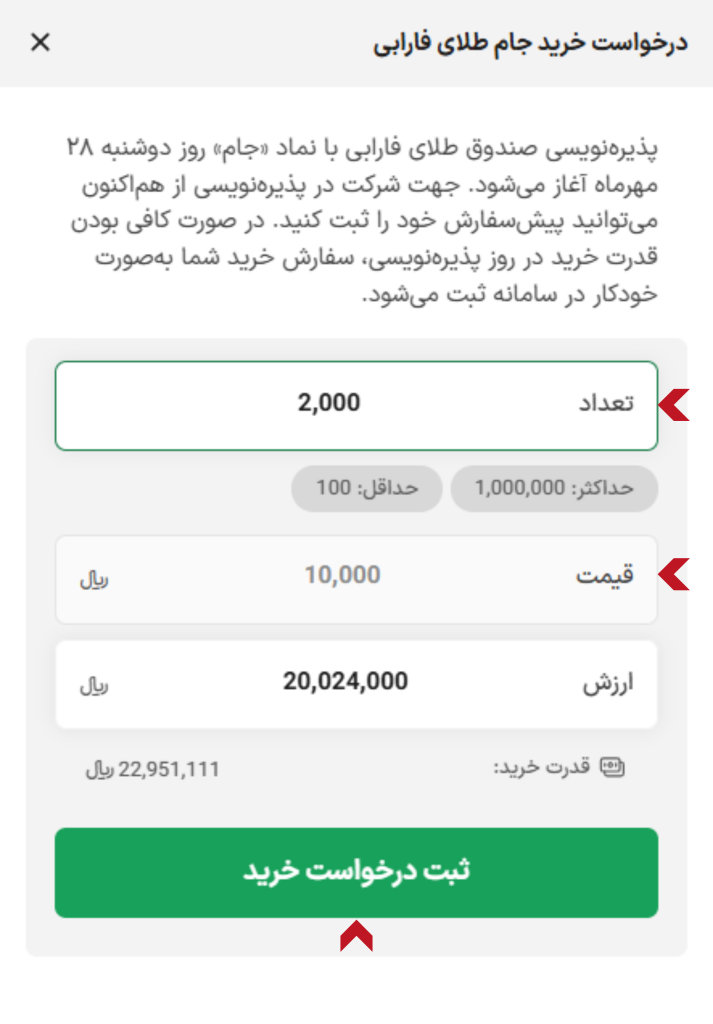Click the price value 10,000

[342, 575]
